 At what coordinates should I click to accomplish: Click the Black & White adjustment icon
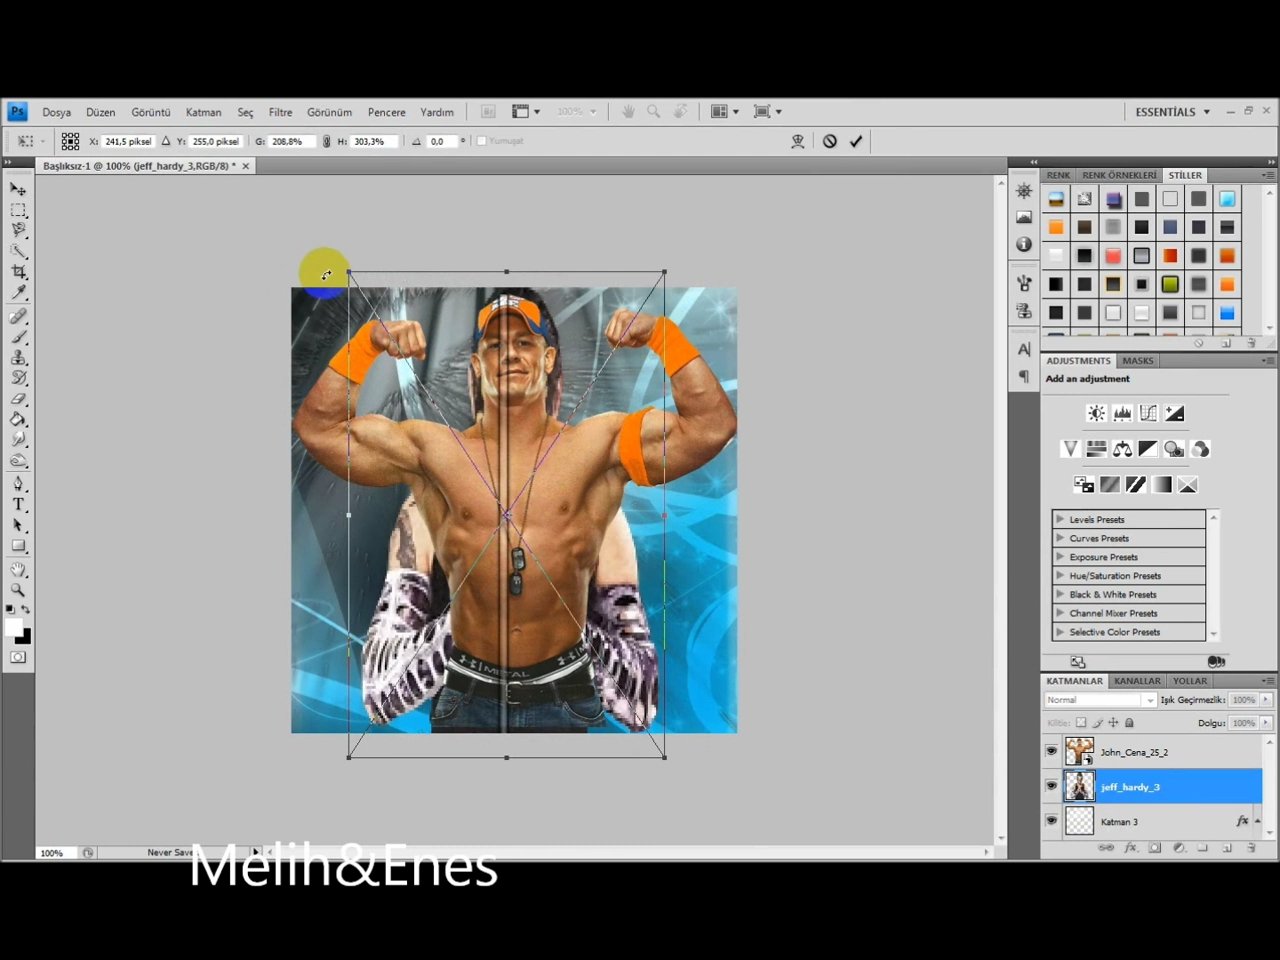point(1148,449)
